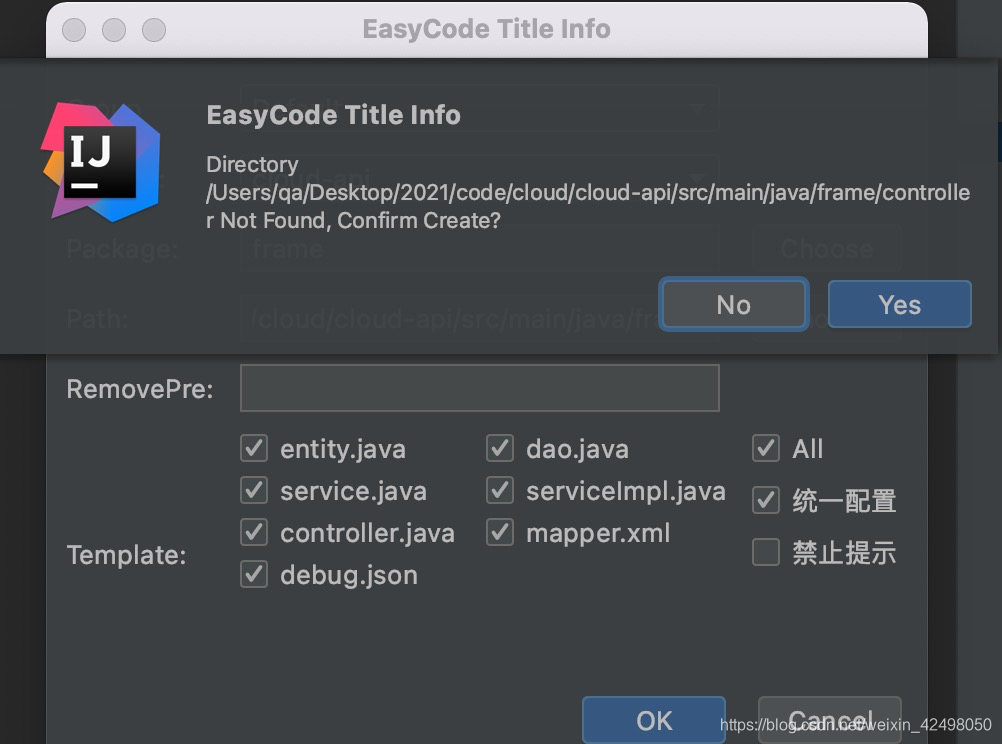Minimize the EasyCode Title Info window
The image size is (1002, 744).
point(114,29)
